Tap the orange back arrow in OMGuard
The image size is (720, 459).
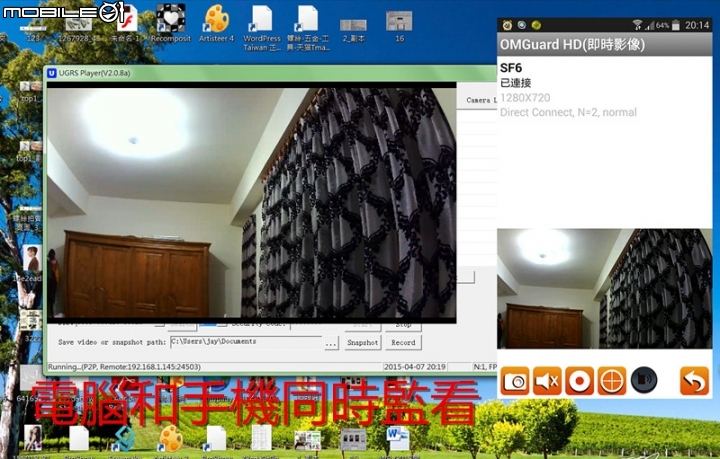pos(694,381)
